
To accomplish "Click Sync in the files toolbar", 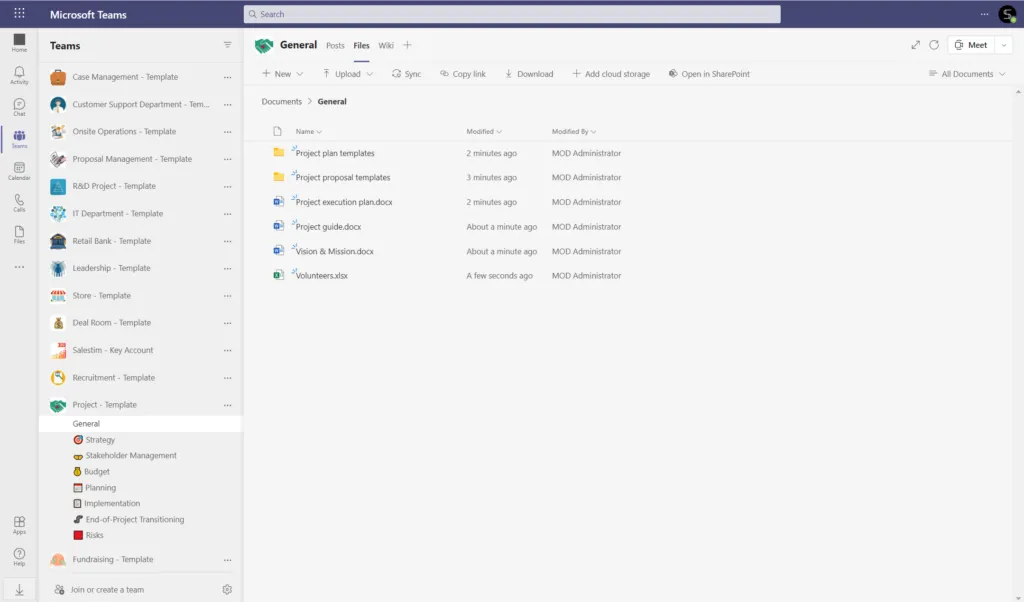I will coord(406,74).
